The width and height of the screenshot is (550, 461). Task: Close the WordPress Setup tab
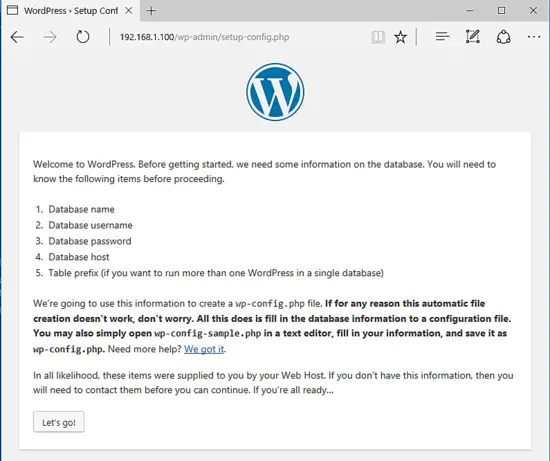[129, 11]
